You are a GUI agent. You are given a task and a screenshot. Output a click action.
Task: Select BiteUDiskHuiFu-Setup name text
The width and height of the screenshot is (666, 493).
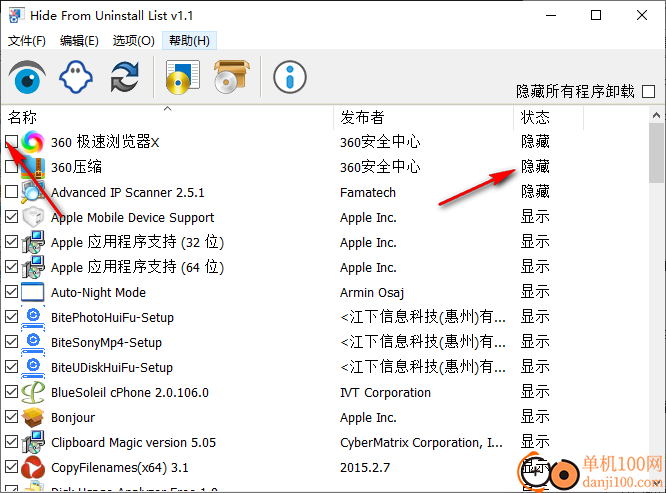[112, 368]
